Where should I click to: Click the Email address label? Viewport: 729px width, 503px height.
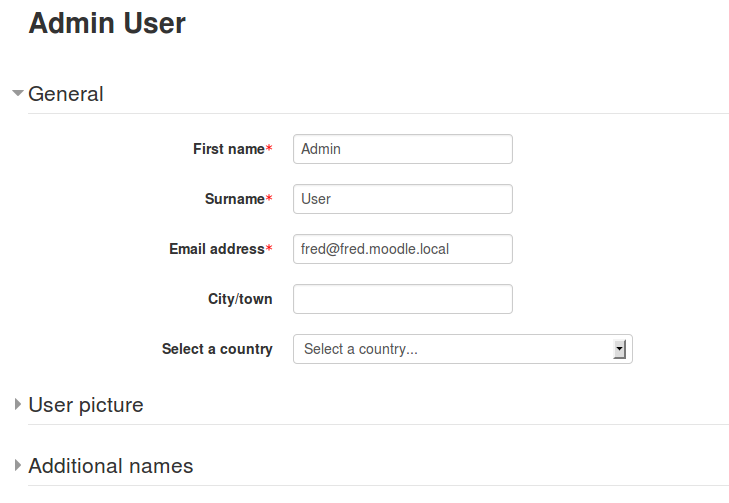tap(217, 249)
